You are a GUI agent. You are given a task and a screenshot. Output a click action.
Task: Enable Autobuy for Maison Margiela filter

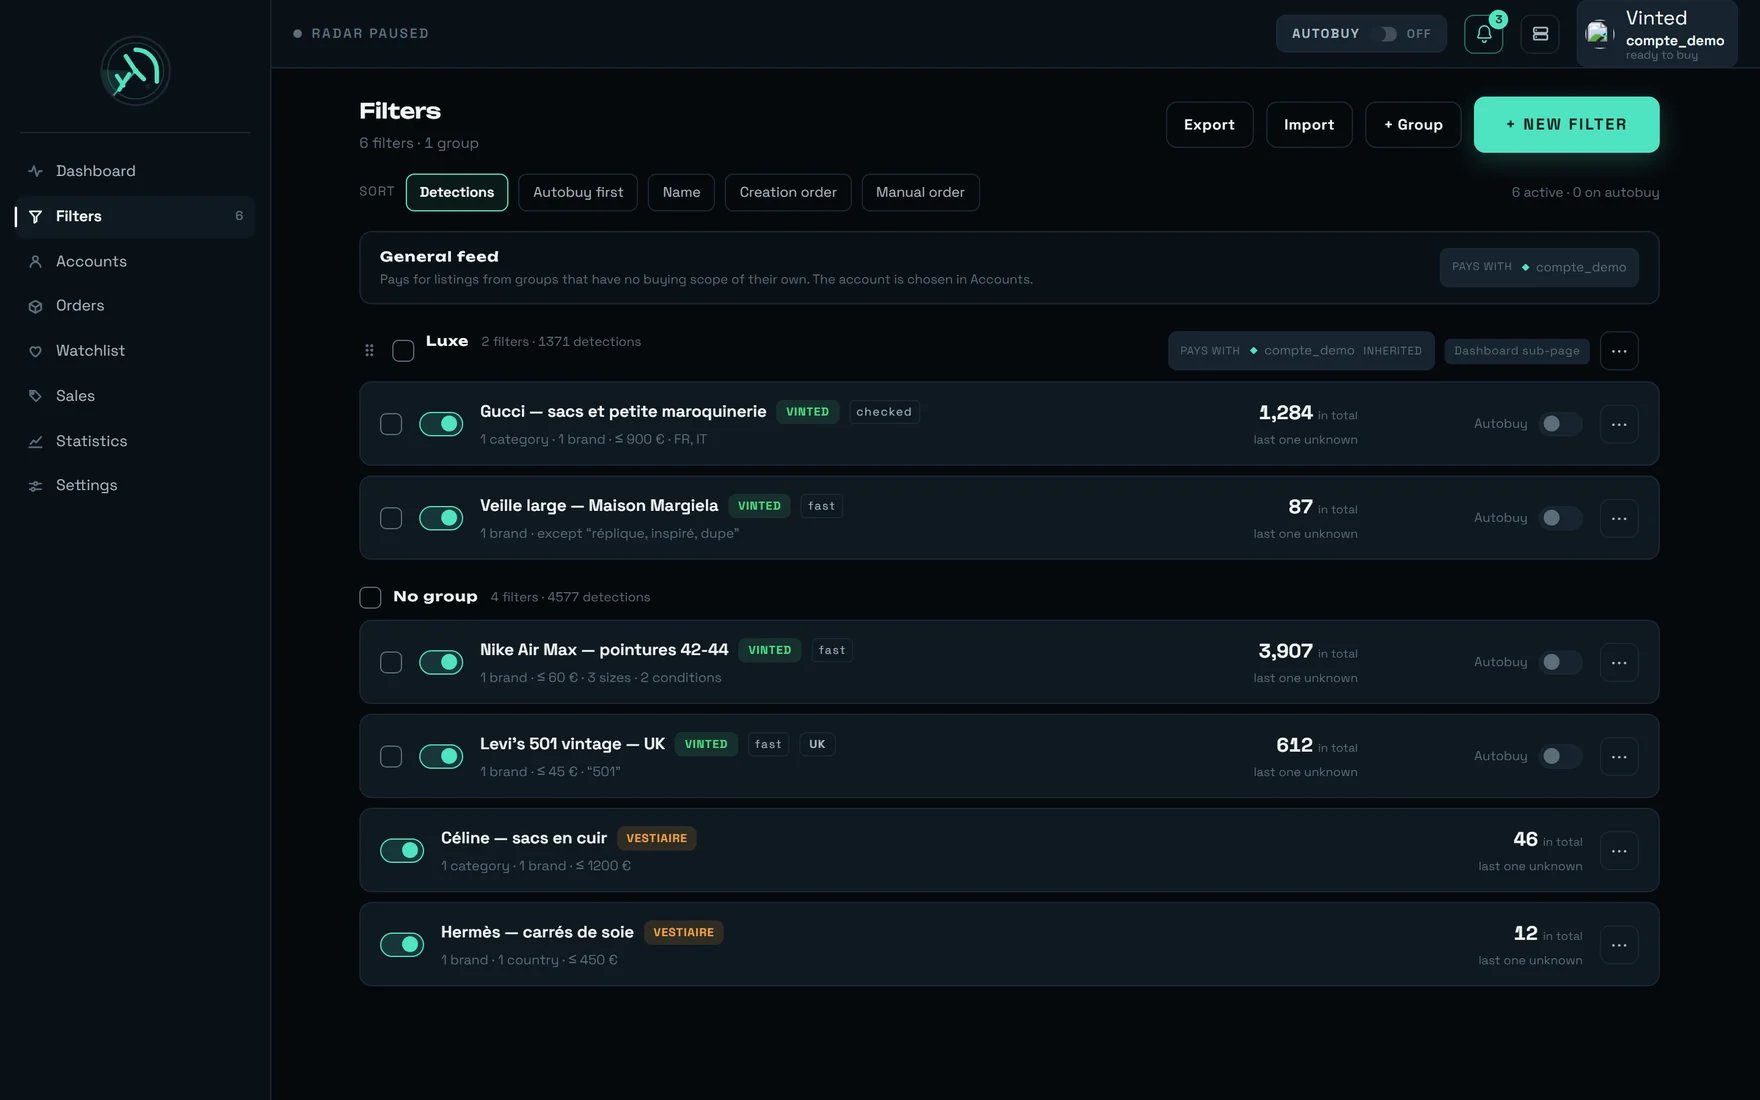[x=1560, y=518]
